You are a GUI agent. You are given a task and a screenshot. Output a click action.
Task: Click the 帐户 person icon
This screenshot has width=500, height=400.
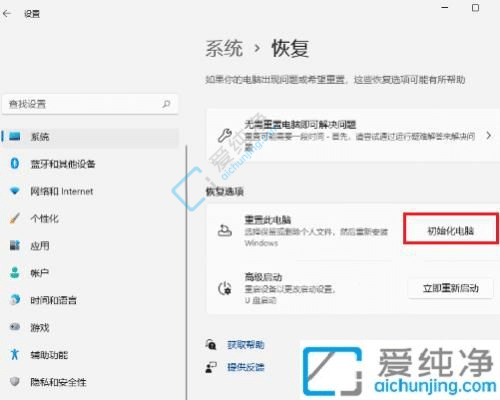[x=15, y=273]
